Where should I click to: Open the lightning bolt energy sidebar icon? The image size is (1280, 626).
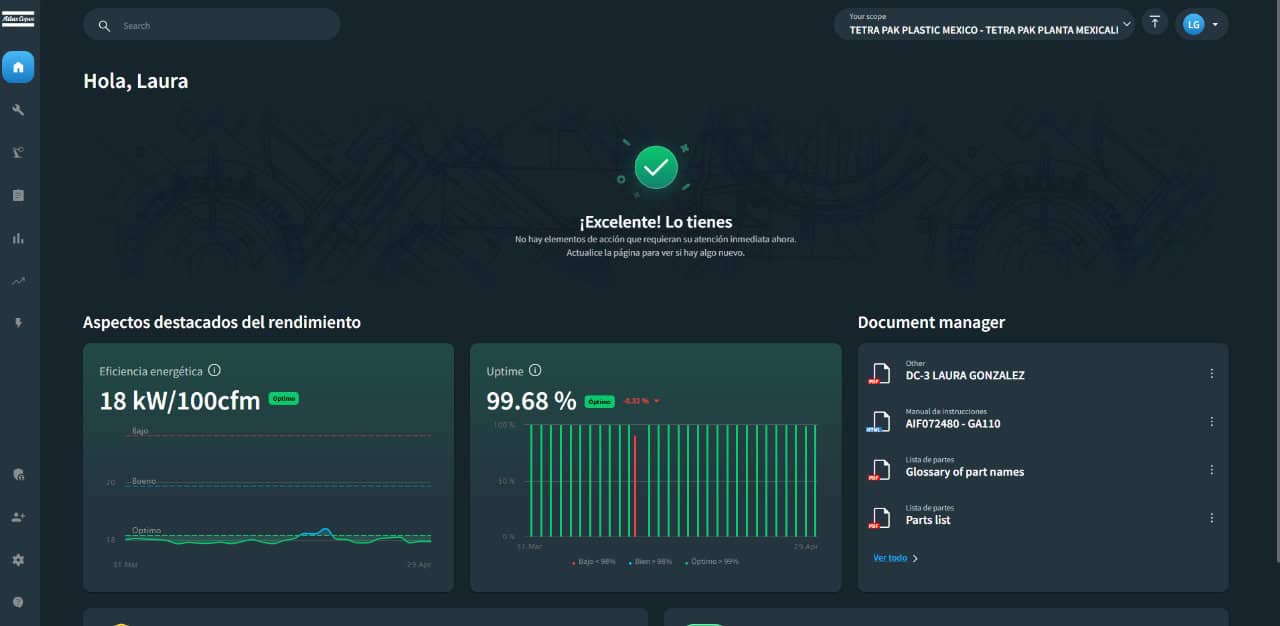tap(18, 323)
